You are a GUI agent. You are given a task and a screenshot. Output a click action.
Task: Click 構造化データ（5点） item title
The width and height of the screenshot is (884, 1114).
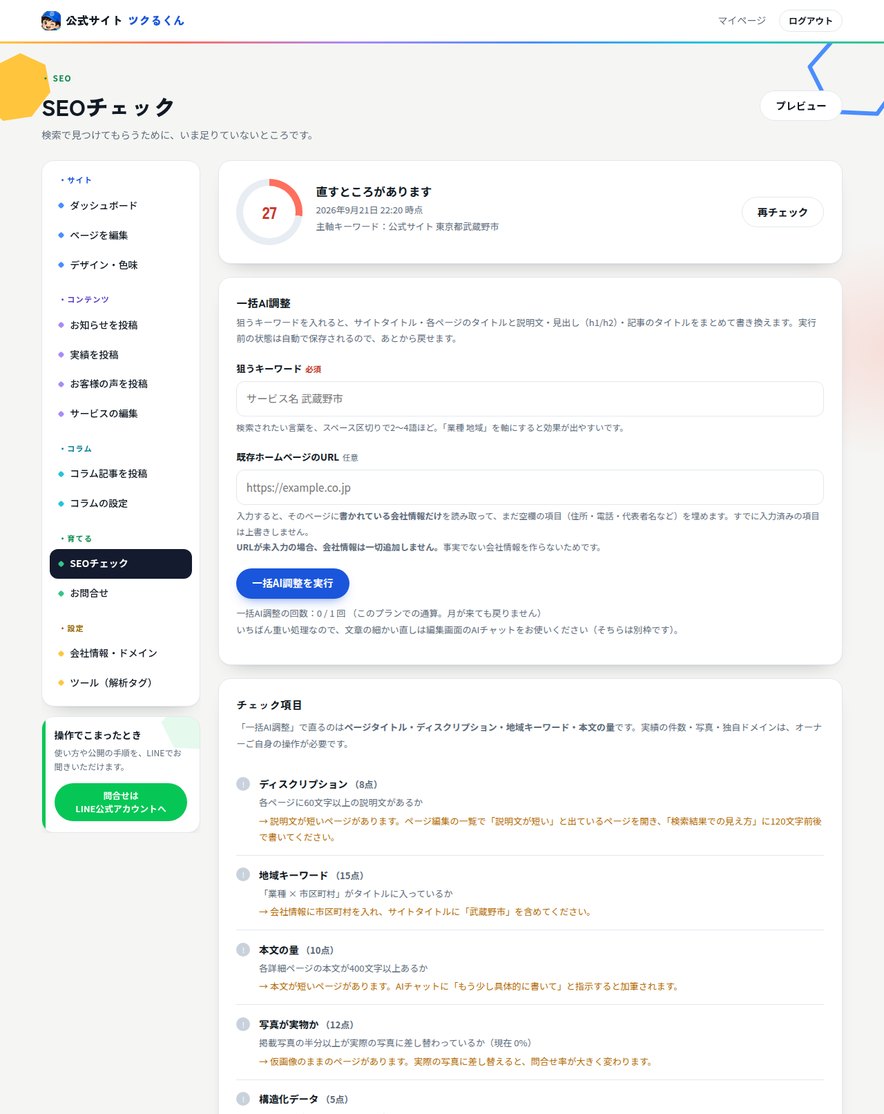(x=304, y=1099)
